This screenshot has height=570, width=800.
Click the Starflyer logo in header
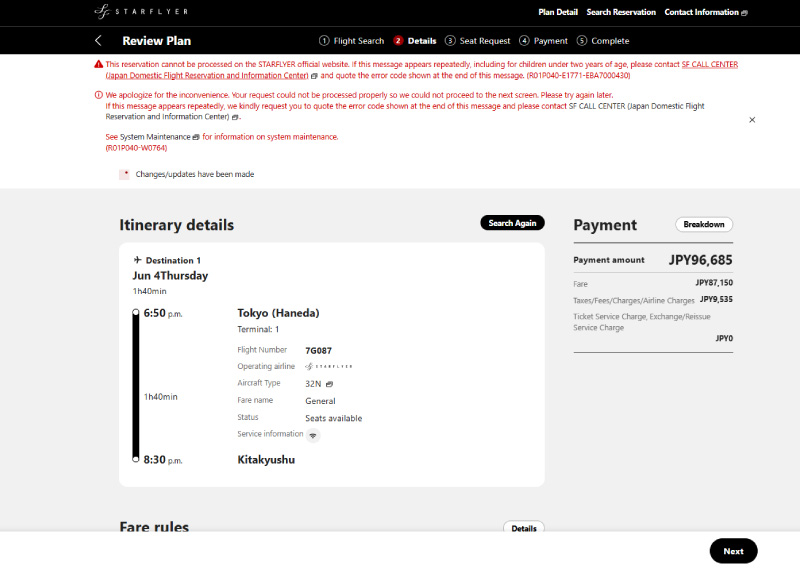(141, 11)
